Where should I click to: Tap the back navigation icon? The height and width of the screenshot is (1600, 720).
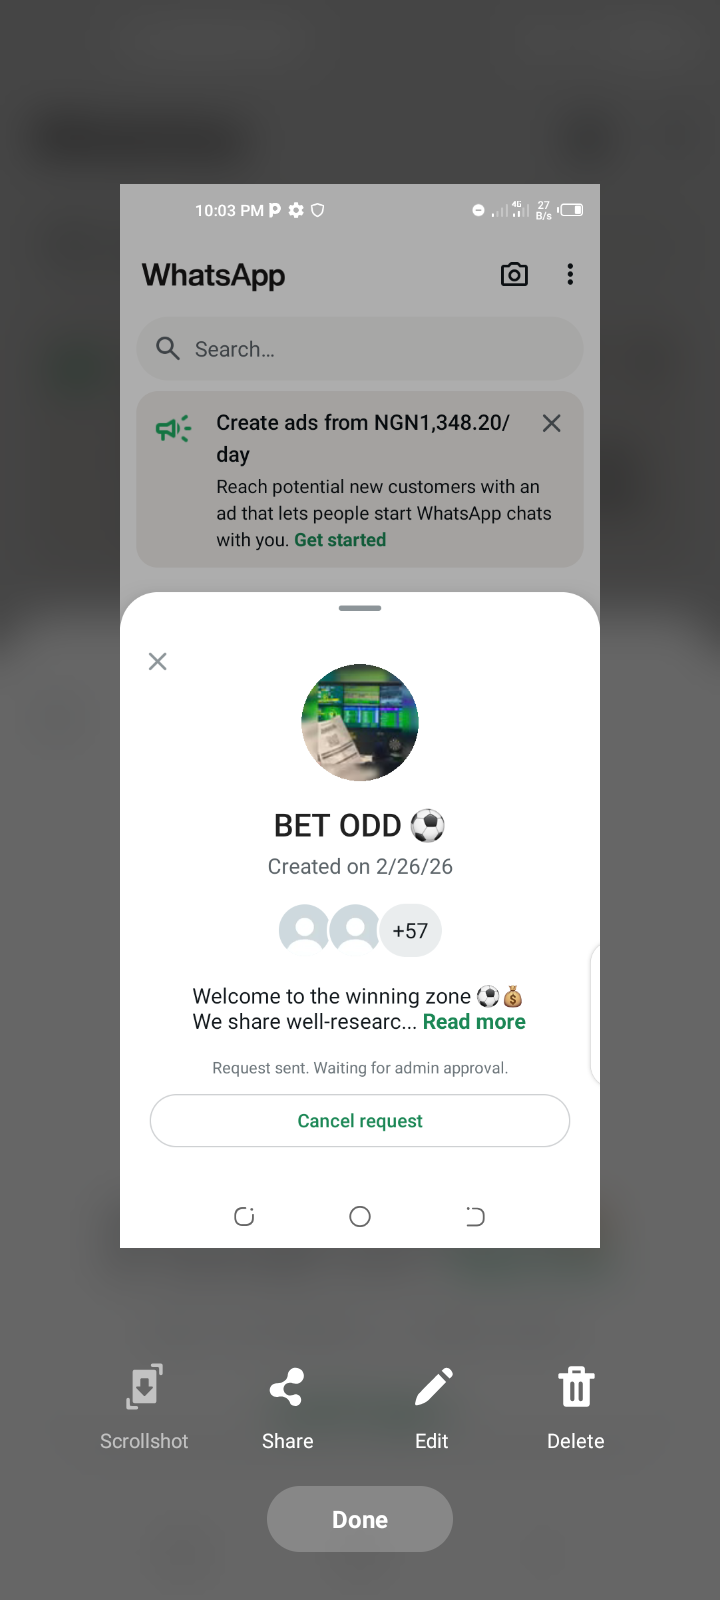click(x=475, y=1216)
